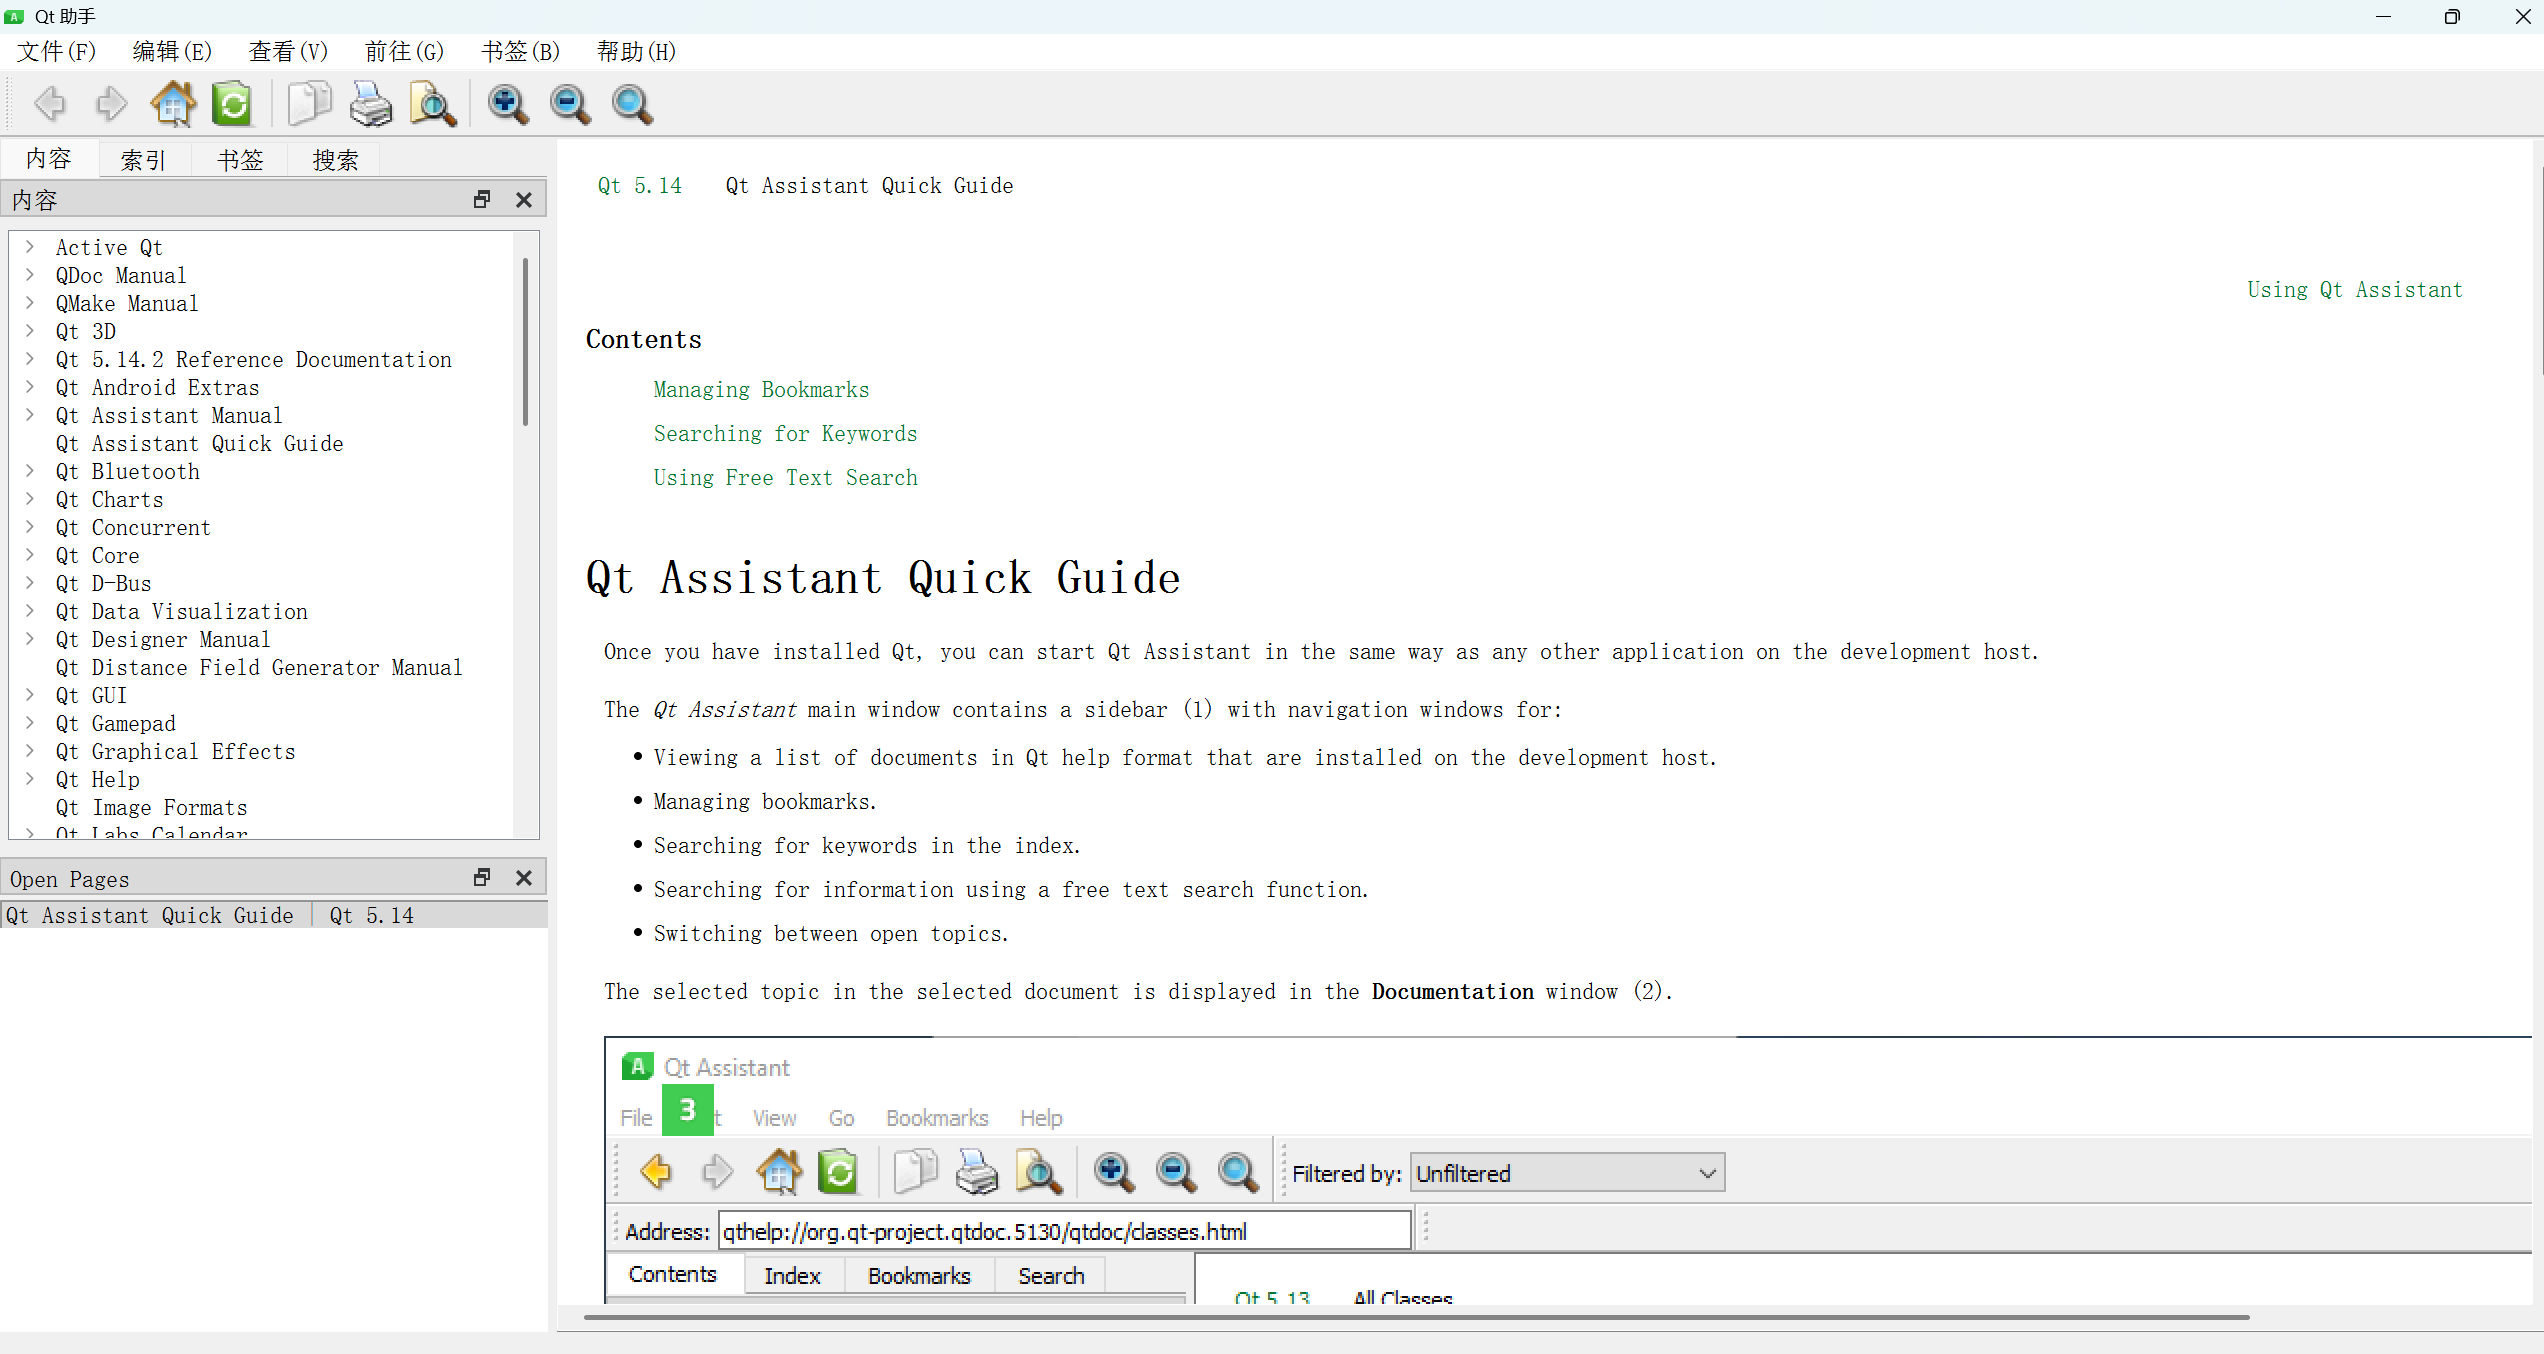
Task: Expand Qt 5.14.2 Reference Documentation node
Action: (30, 359)
